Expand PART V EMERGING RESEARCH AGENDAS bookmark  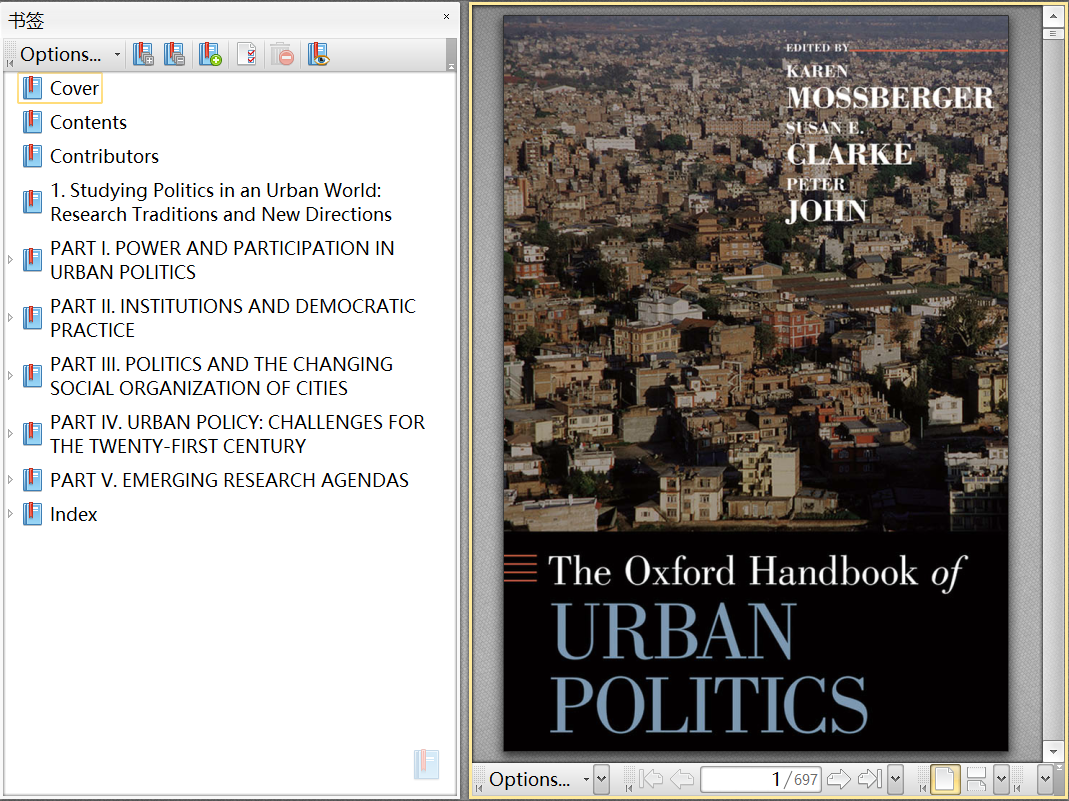tap(12, 480)
